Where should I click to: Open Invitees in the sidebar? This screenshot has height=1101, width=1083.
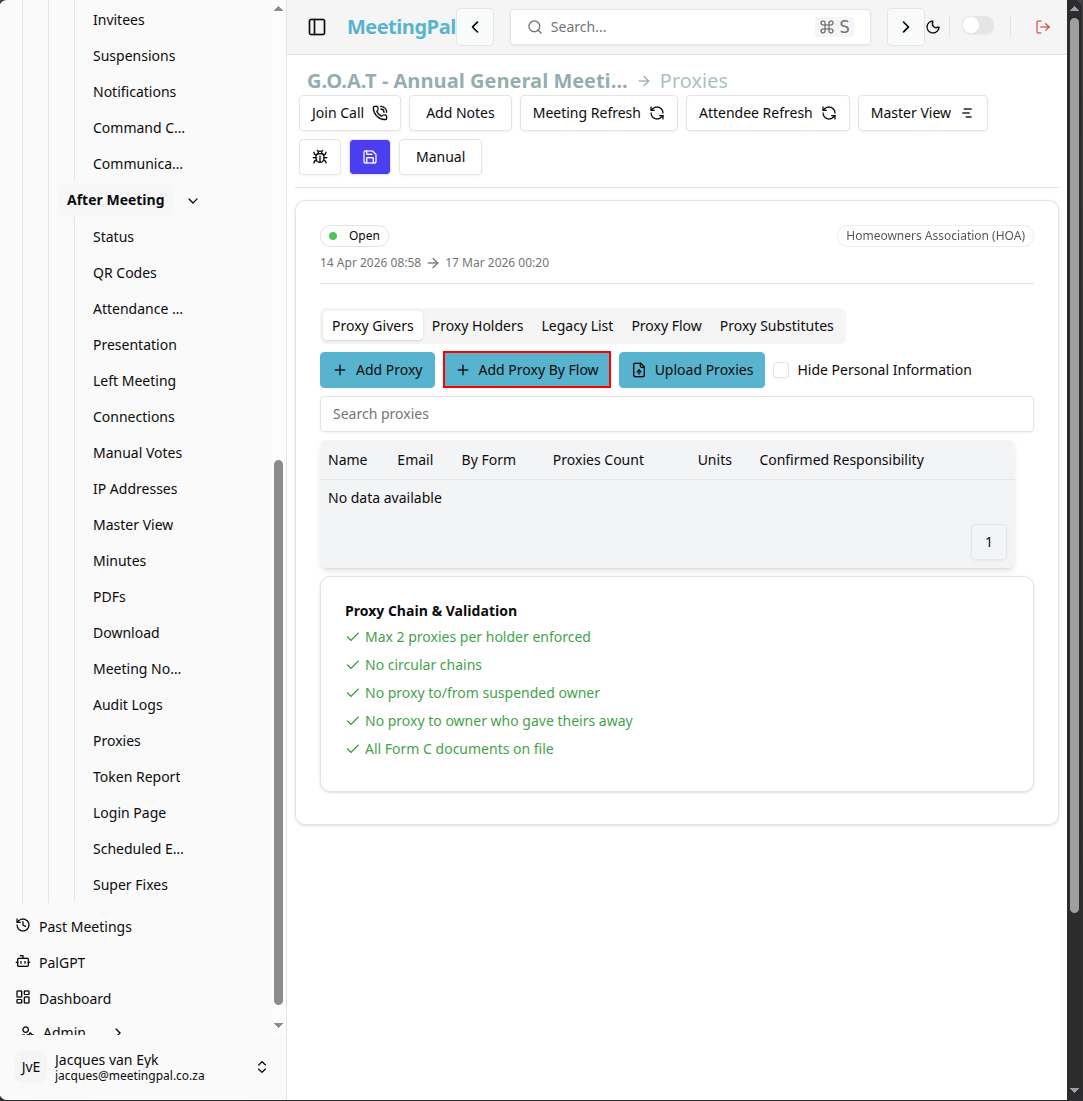click(119, 20)
